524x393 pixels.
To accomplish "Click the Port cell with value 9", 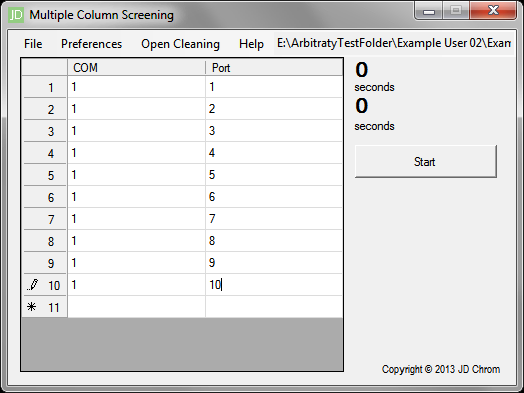I will click(274, 263).
